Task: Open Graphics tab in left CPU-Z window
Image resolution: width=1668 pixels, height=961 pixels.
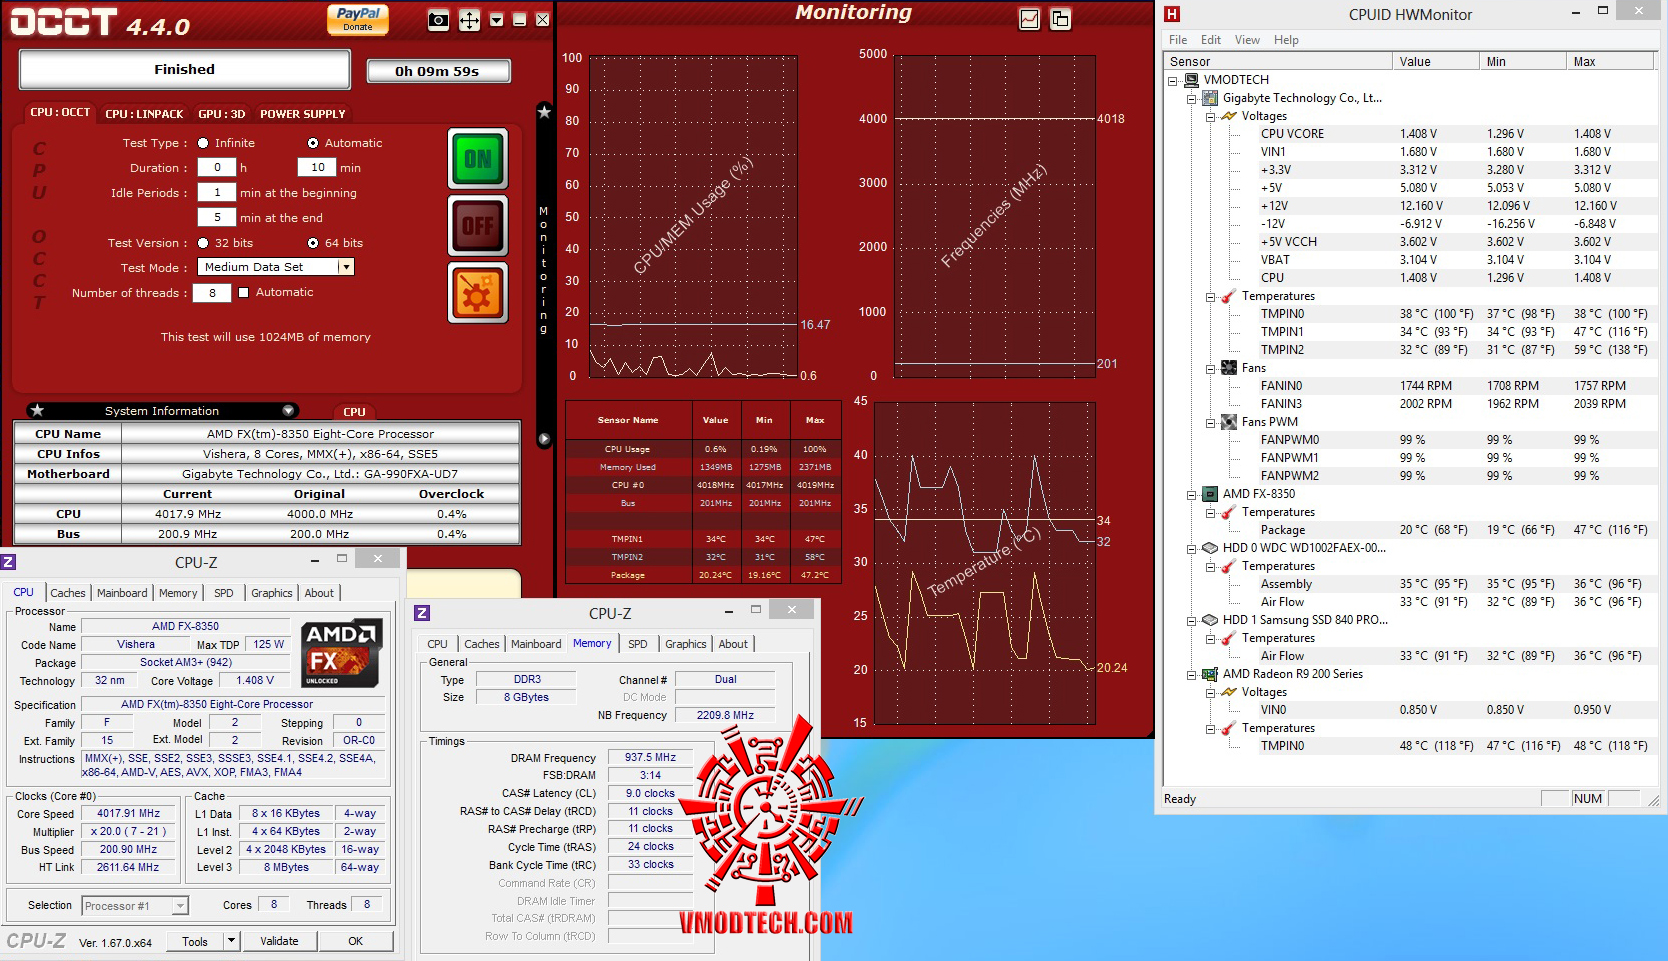Action: (x=272, y=593)
